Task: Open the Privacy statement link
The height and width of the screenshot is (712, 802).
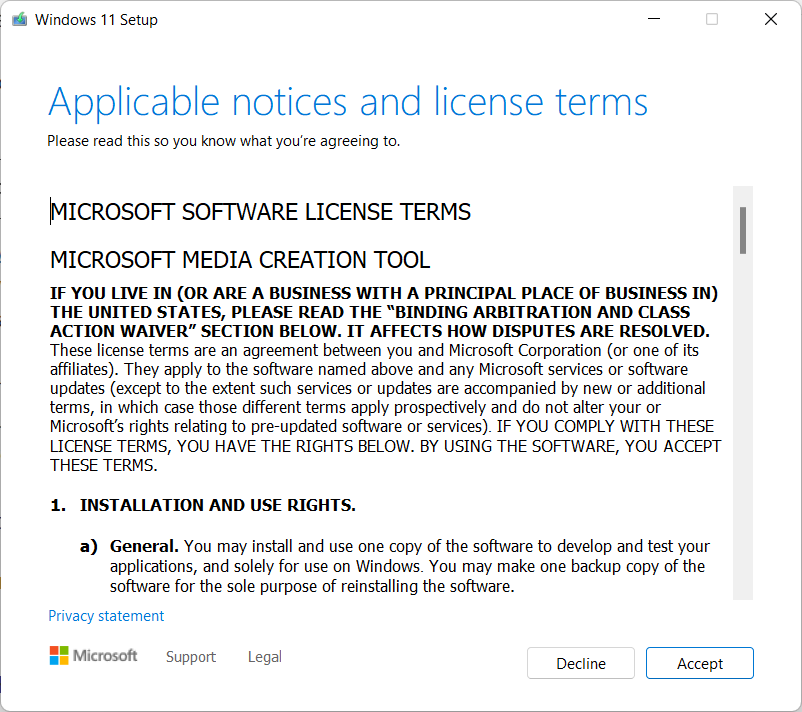Action: click(x=105, y=615)
